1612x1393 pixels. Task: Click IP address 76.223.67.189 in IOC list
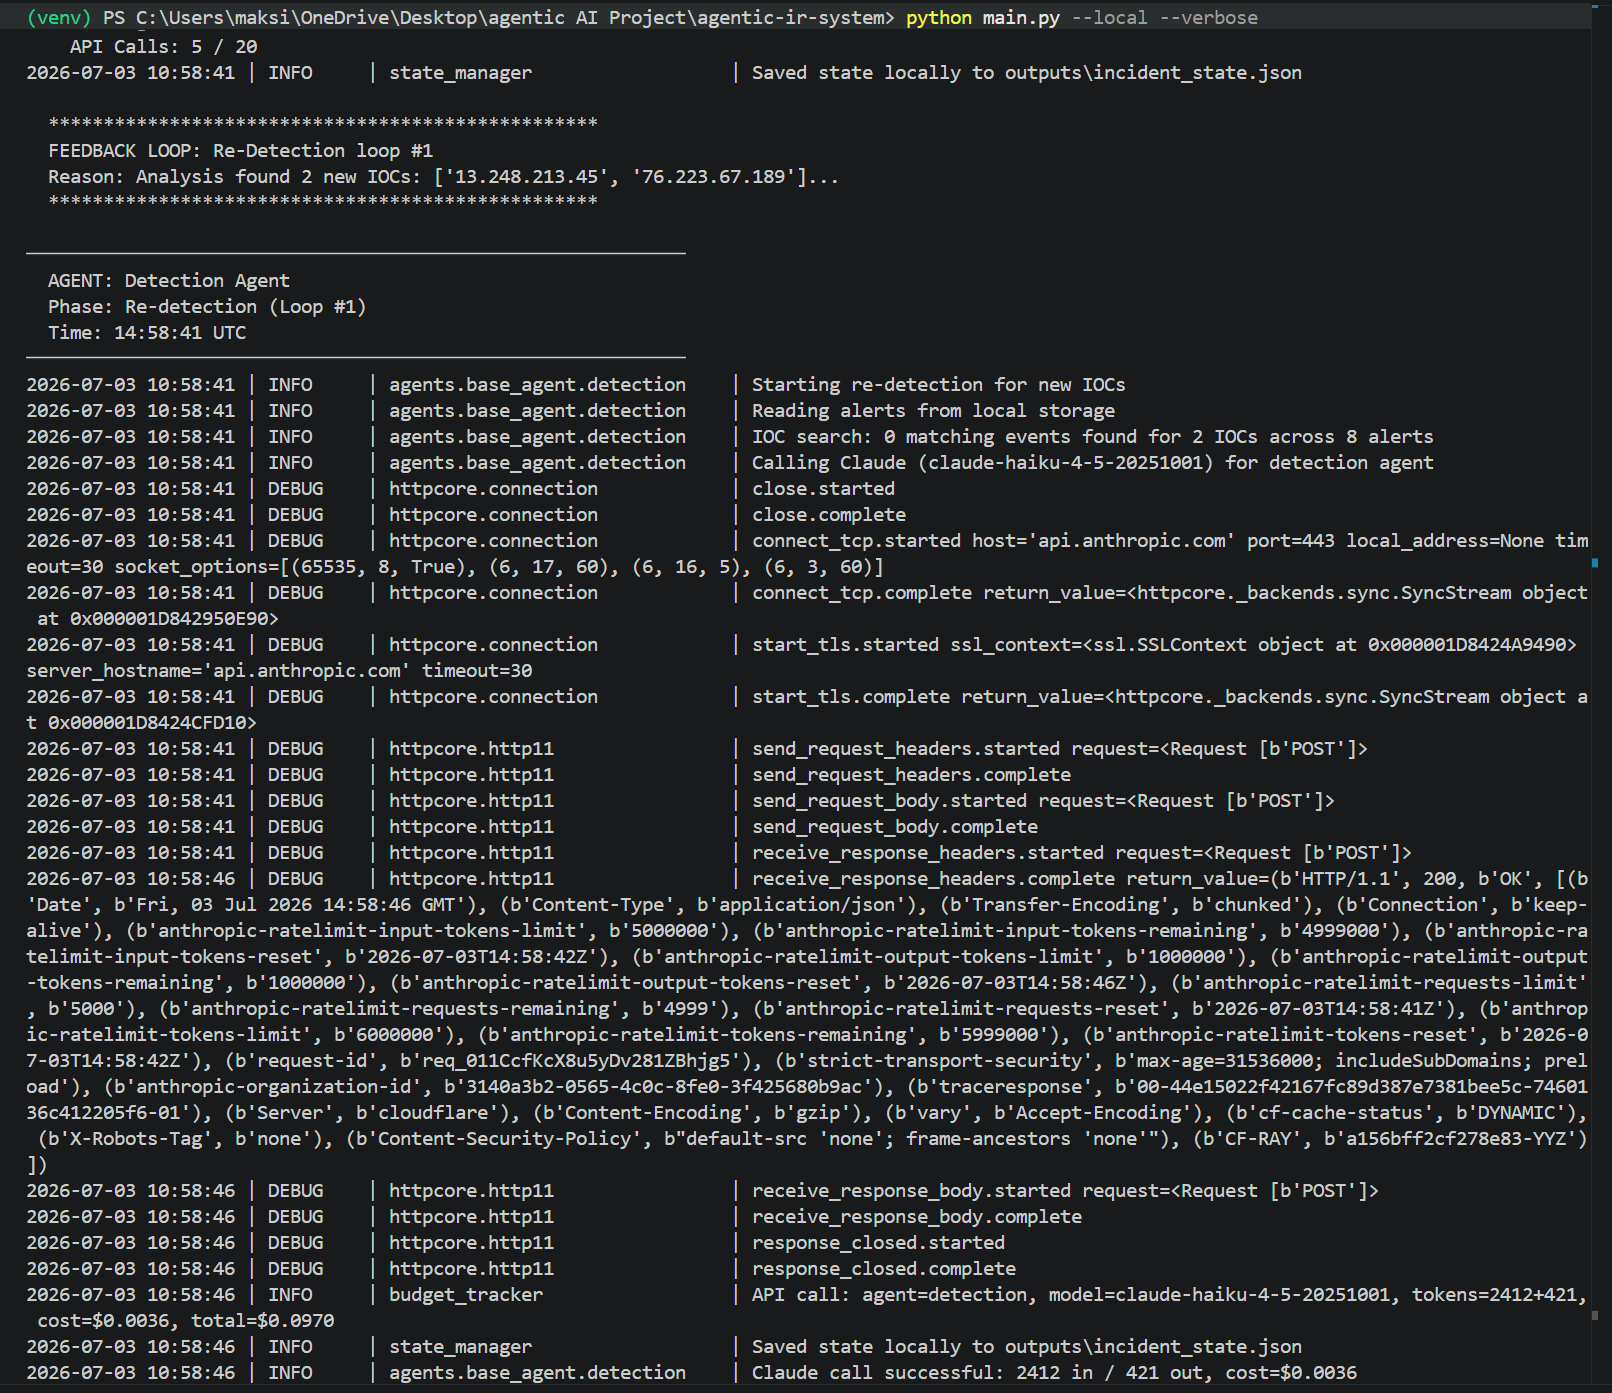[x=709, y=177]
